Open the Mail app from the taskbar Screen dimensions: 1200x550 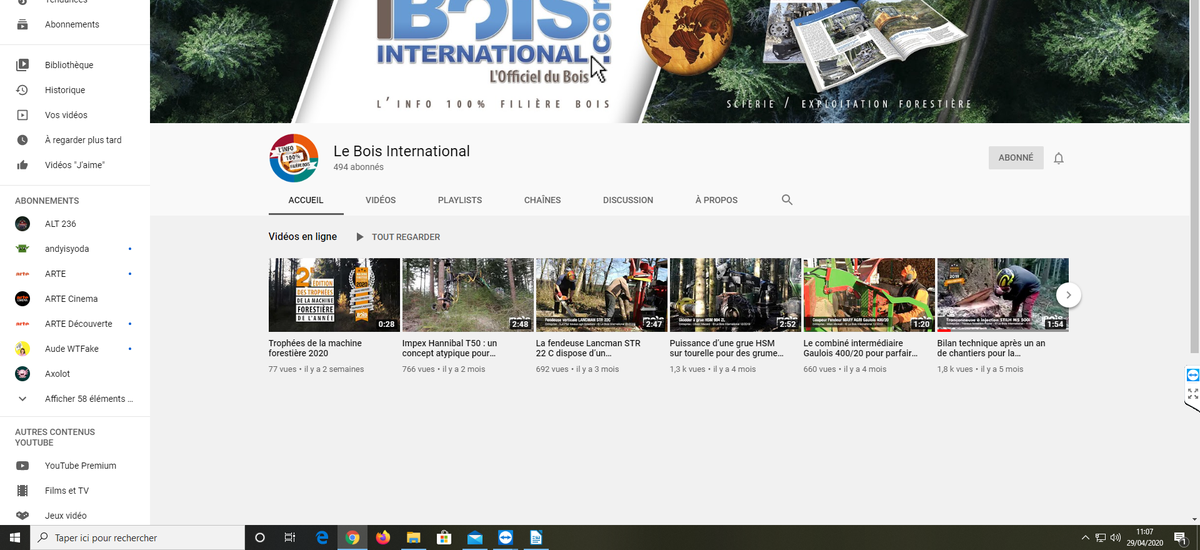click(475, 538)
